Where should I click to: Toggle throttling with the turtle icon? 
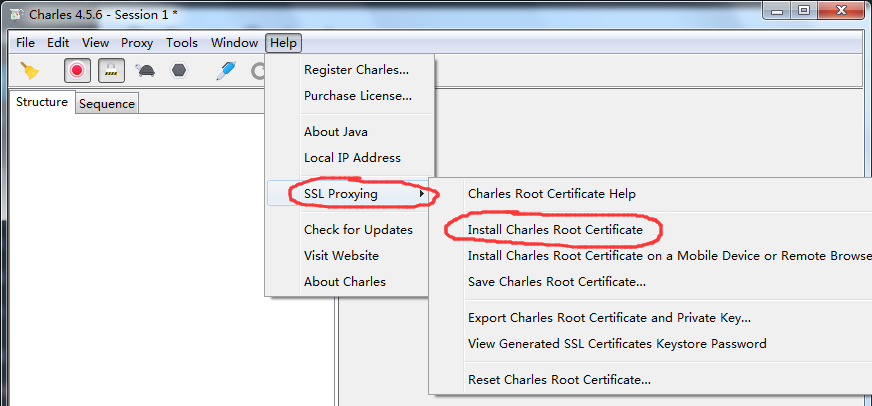(x=145, y=71)
